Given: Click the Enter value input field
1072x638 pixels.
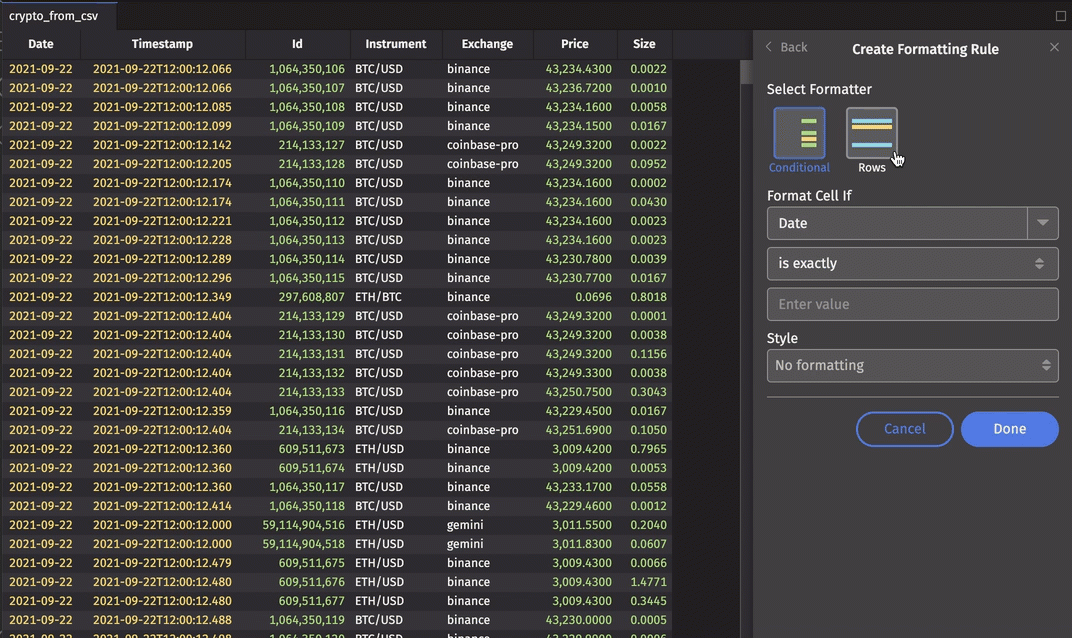Looking at the screenshot, I should click(x=912, y=304).
